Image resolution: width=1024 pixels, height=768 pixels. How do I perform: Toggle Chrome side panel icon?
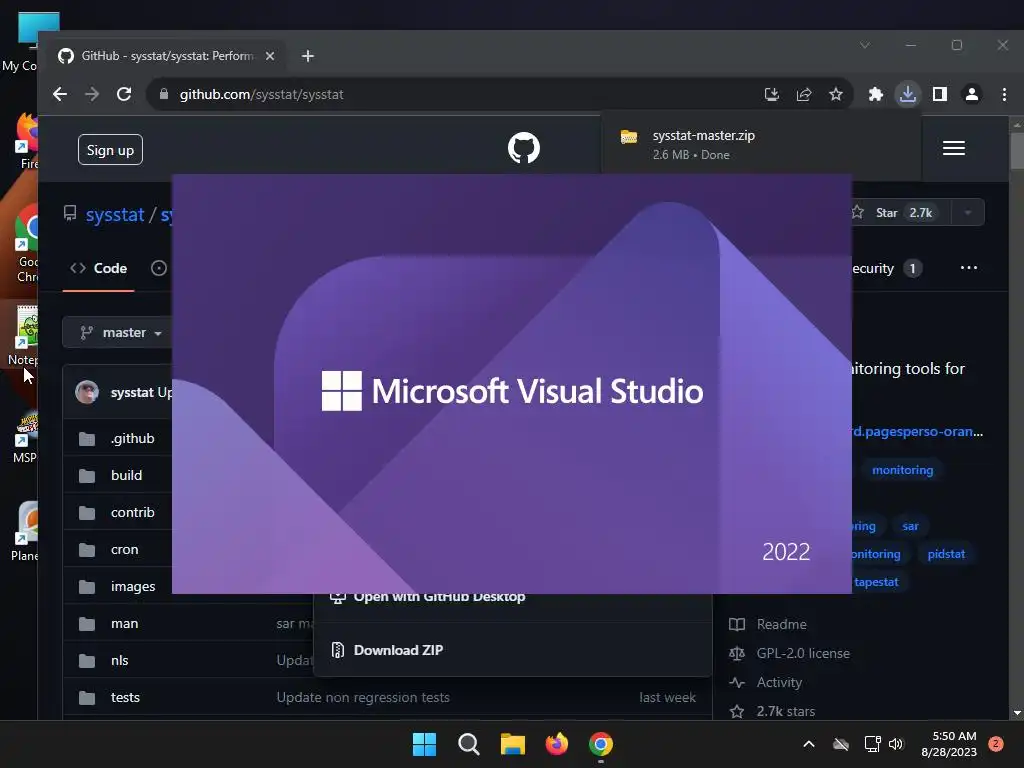point(940,95)
